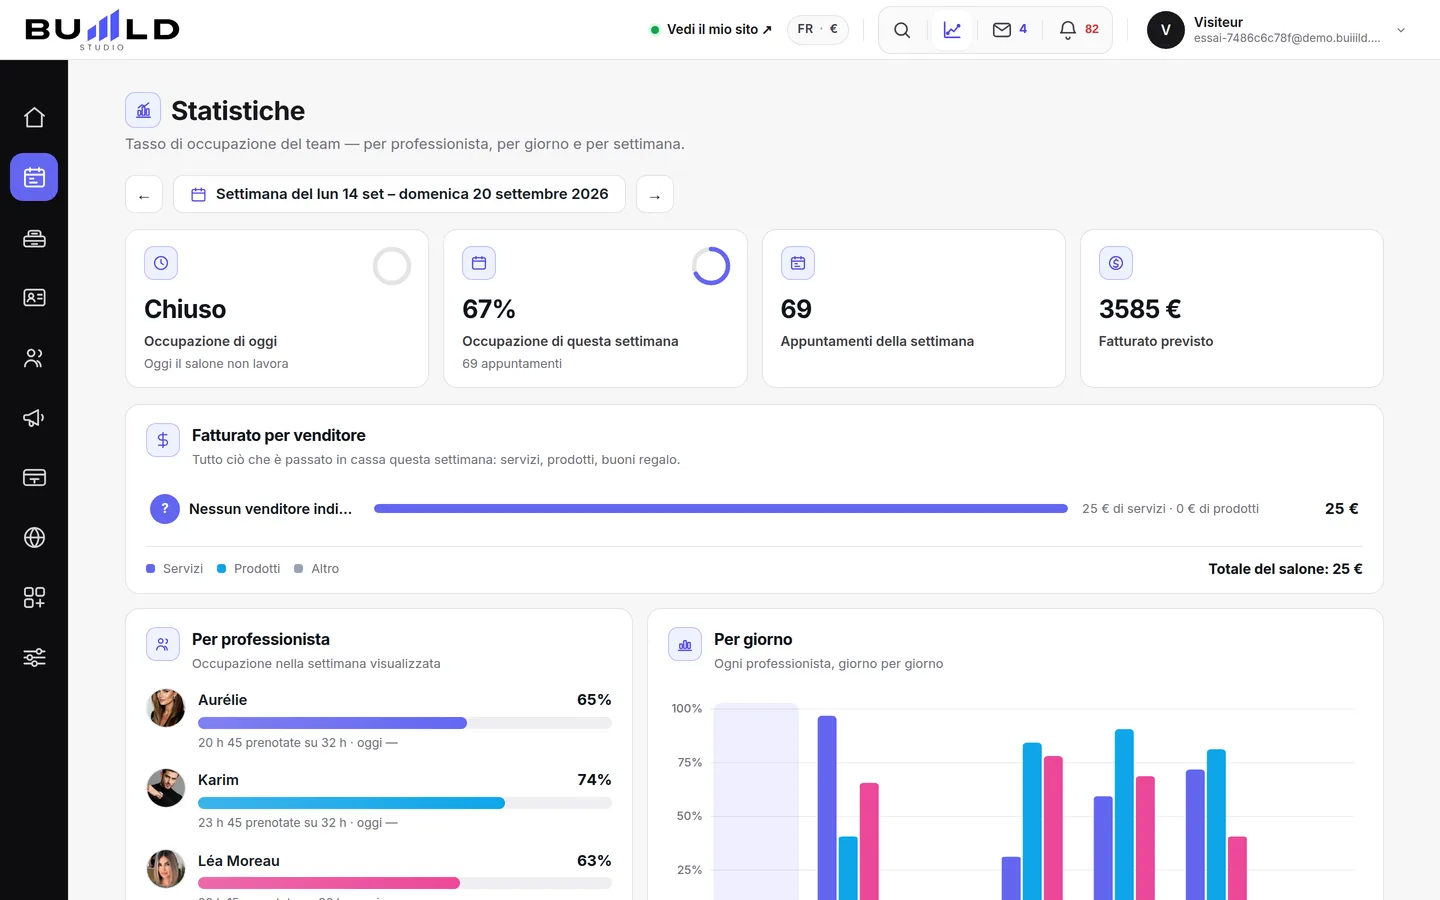This screenshot has height=900, width=1440.
Task: Open the team members sidebar icon
Action: [x=34, y=358]
